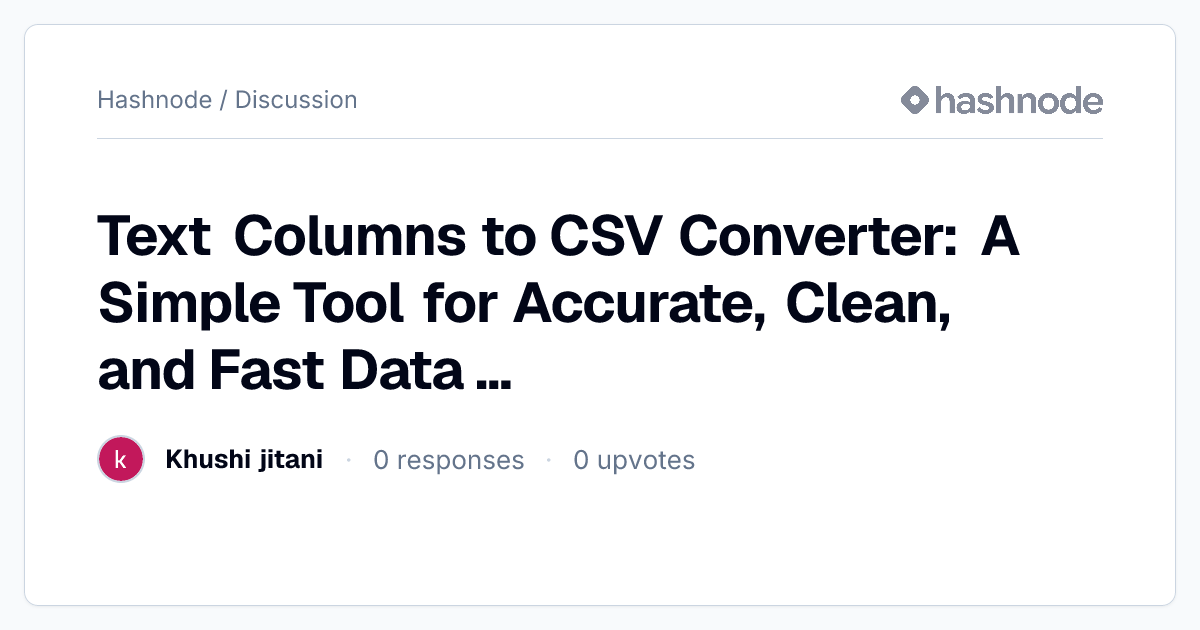Open author profile 'Khushi jitani'
1200x630 pixels.
244,460
